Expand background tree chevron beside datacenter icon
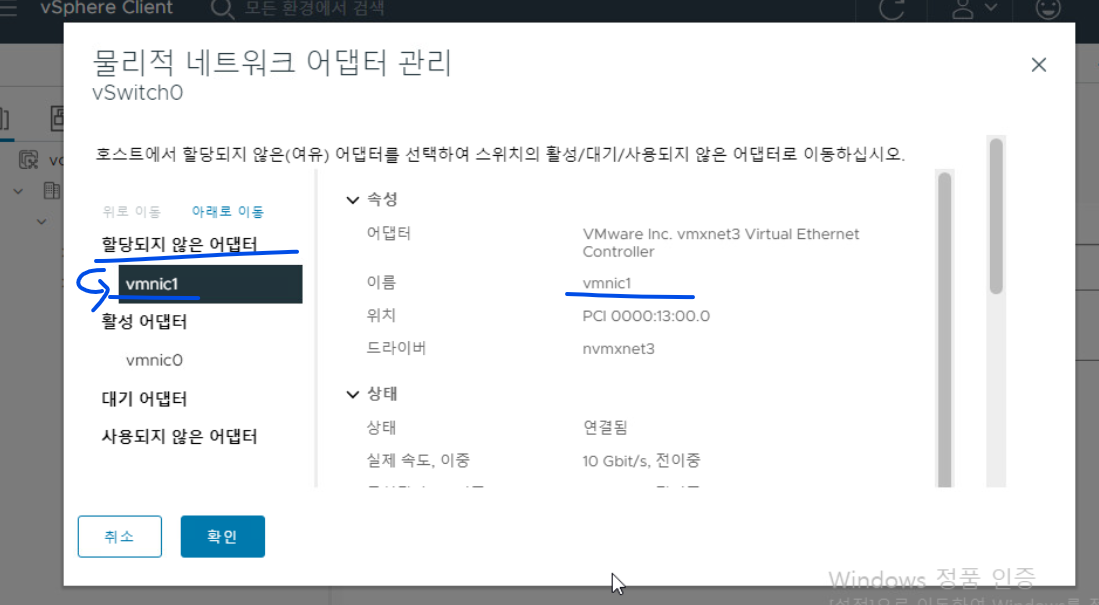 click(x=18, y=191)
